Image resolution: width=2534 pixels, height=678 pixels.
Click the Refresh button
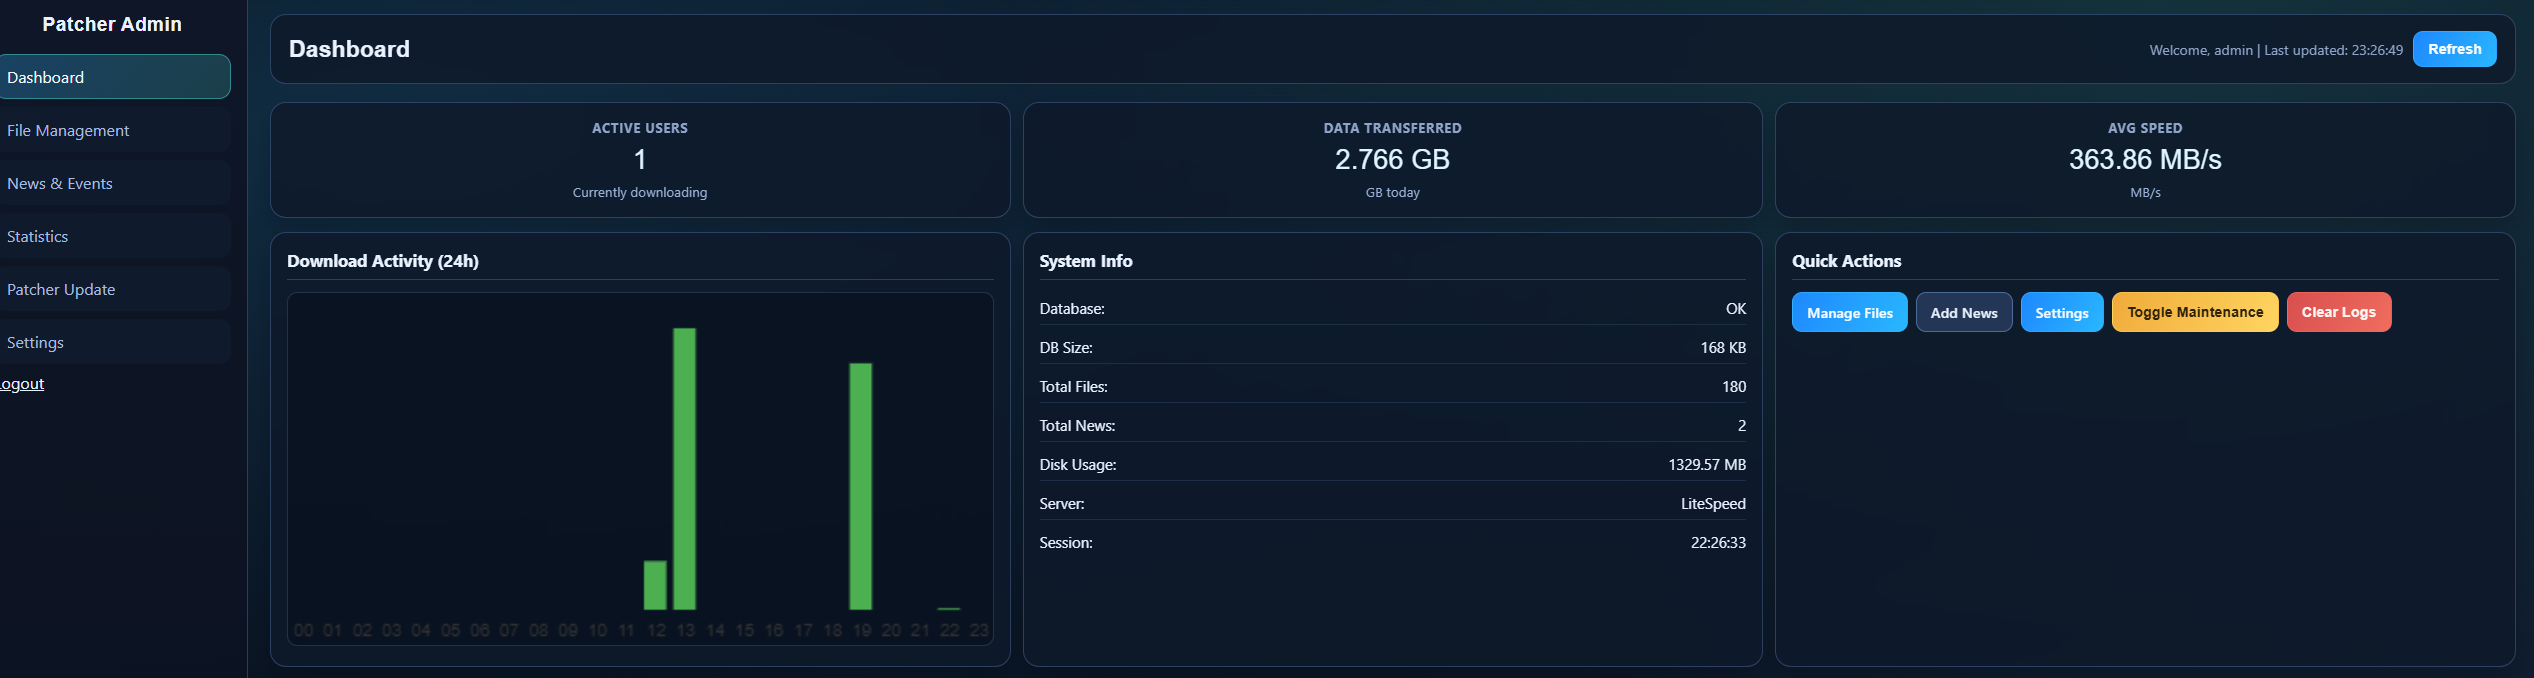click(x=2454, y=49)
